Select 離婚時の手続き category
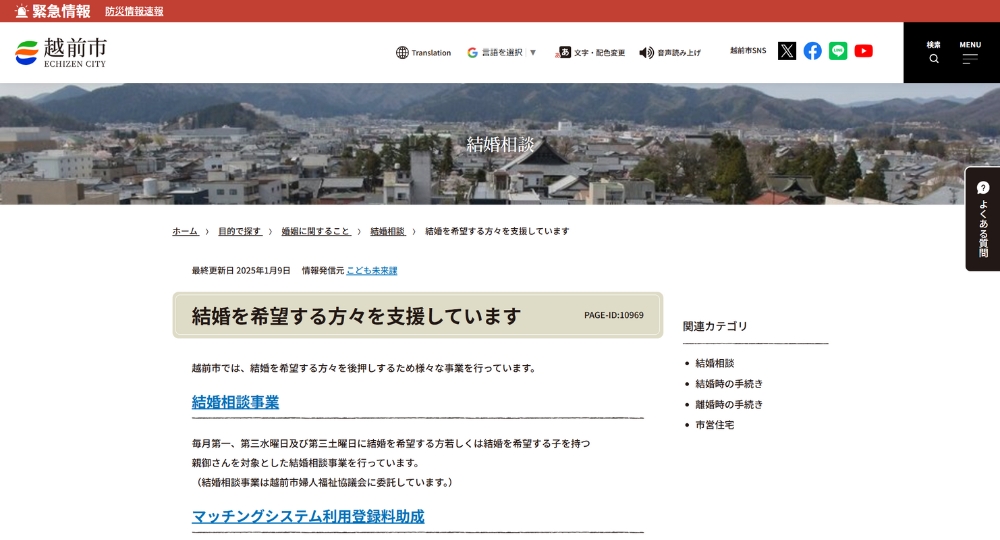This screenshot has width=1000, height=540. (729, 404)
